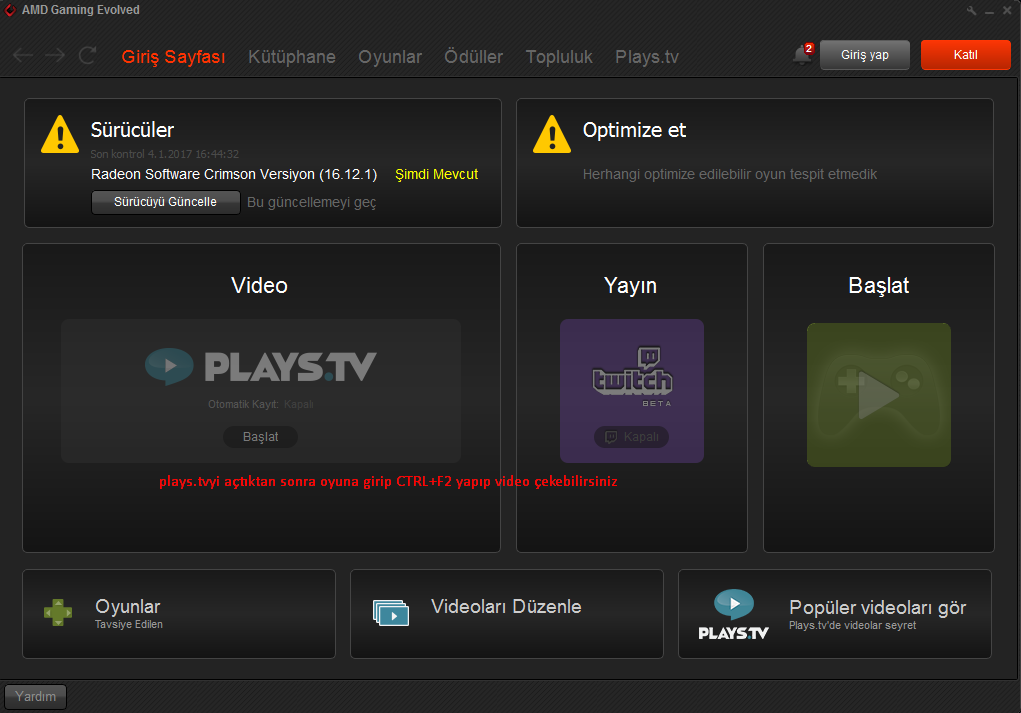The height and width of the screenshot is (713, 1021).
Task: Toggle the Twitch Kapalı broadcast switch
Action: (632, 436)
